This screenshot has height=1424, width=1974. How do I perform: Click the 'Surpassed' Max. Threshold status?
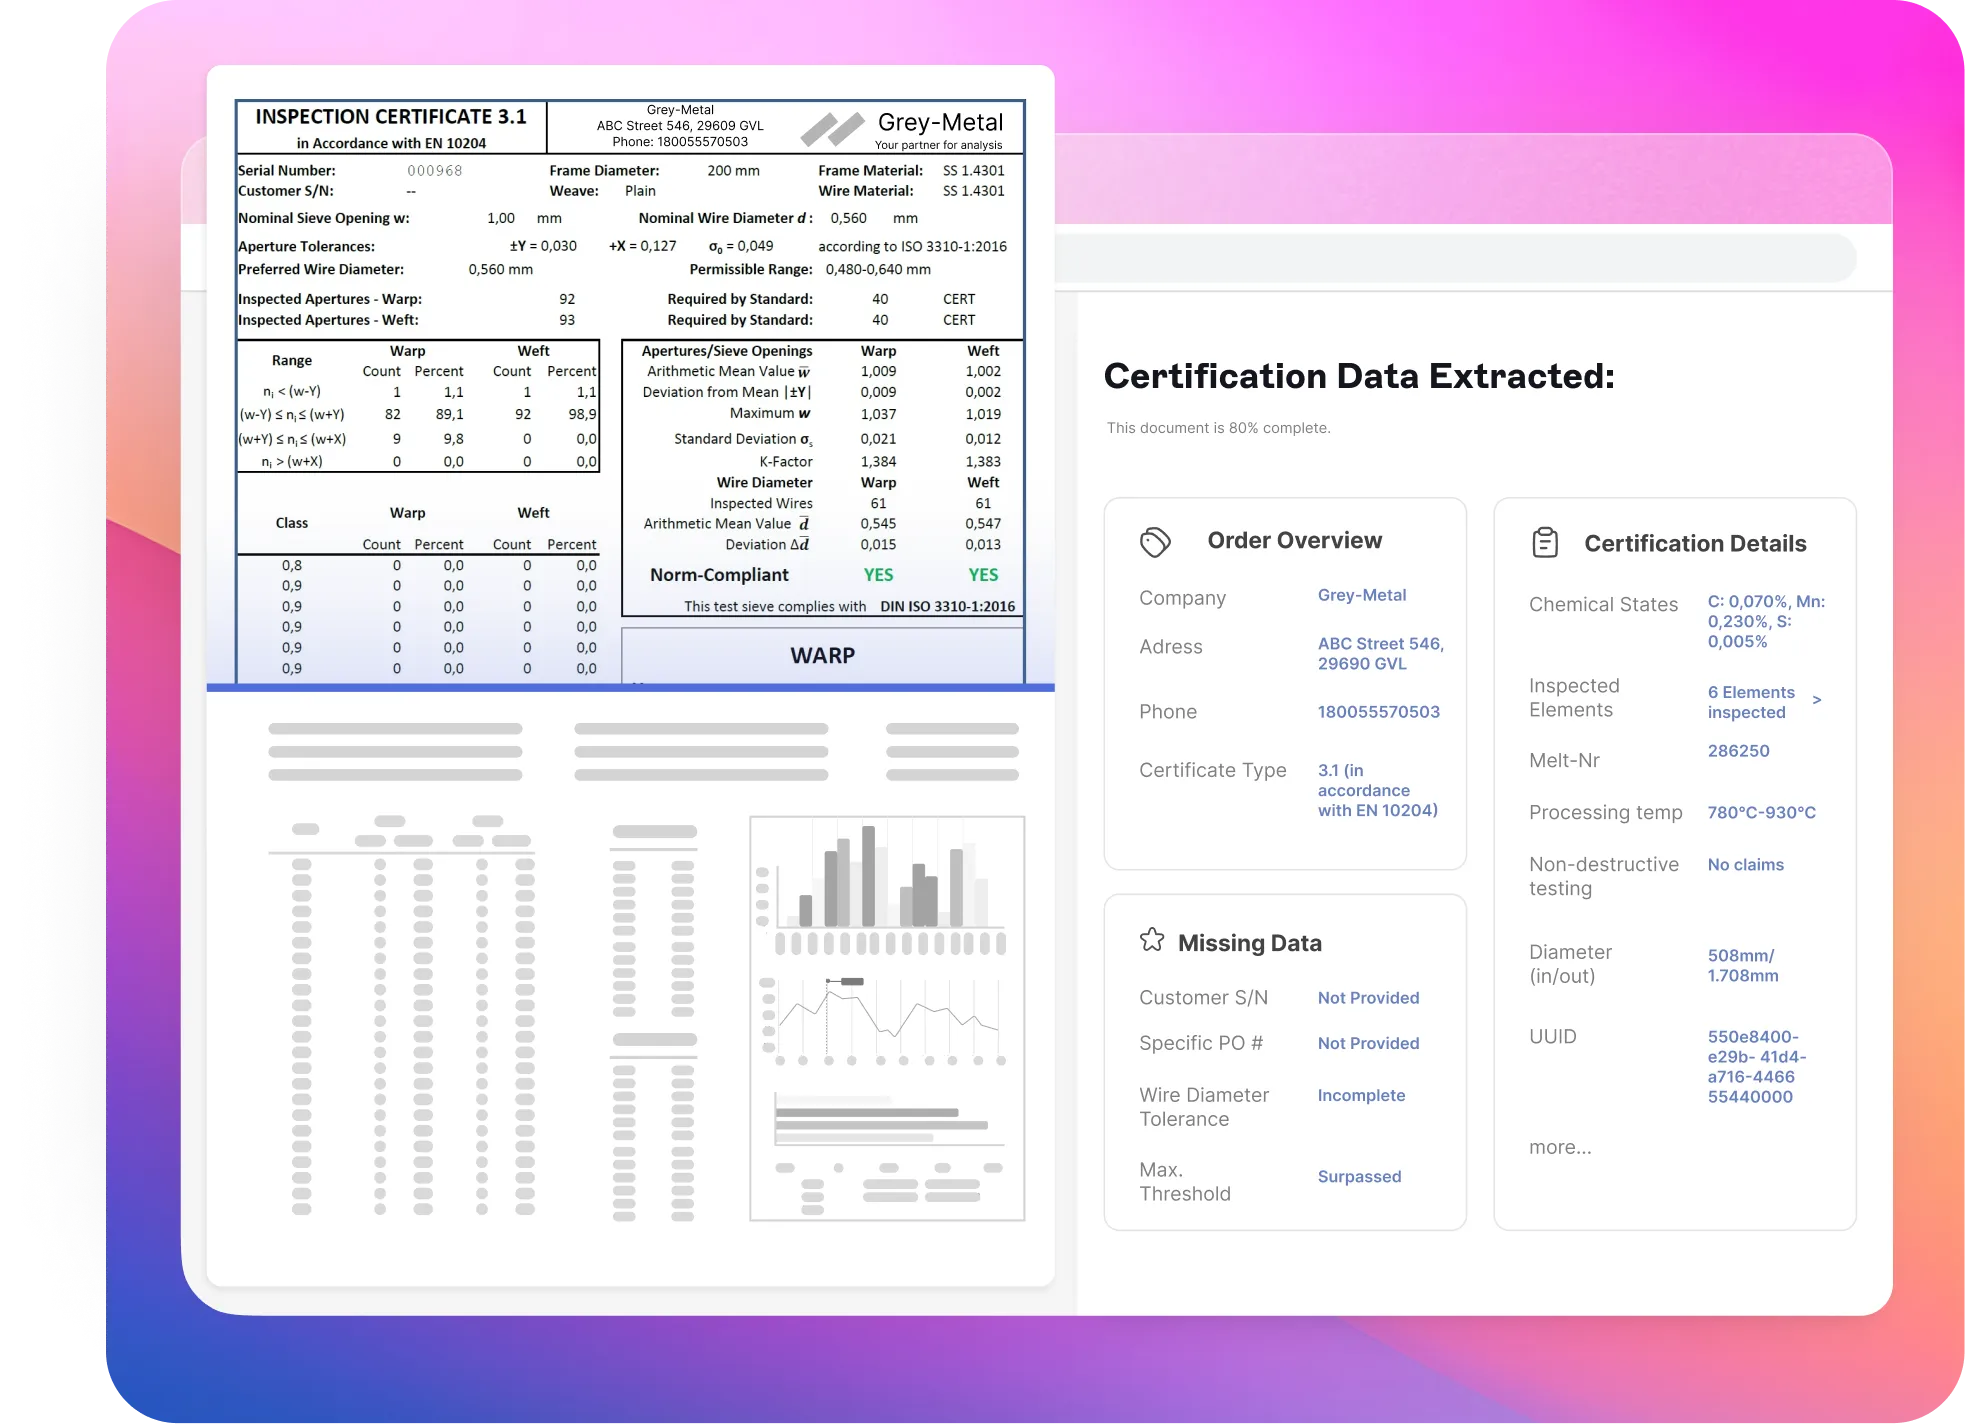click(1359, 1176)
